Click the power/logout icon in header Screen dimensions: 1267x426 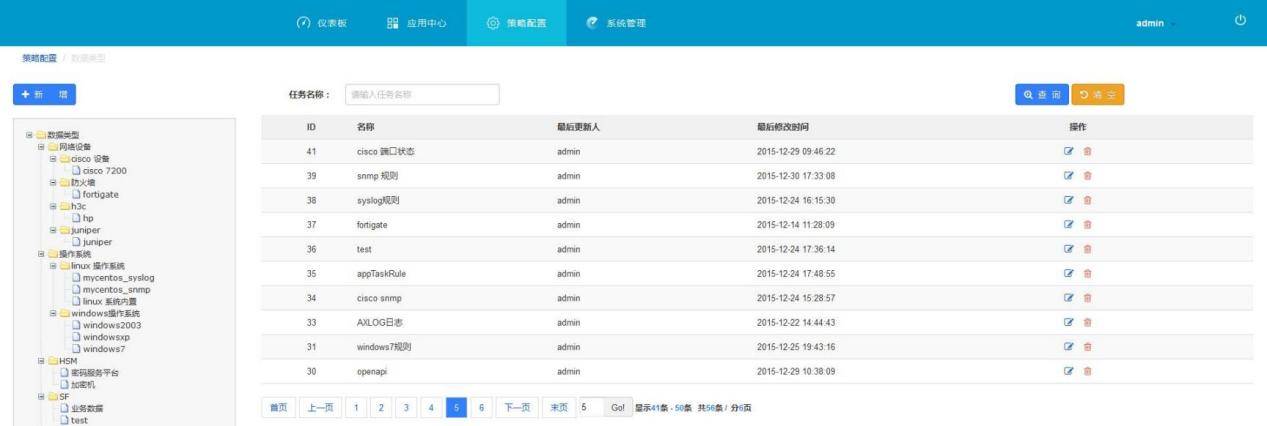click(x=1240, y=21)
